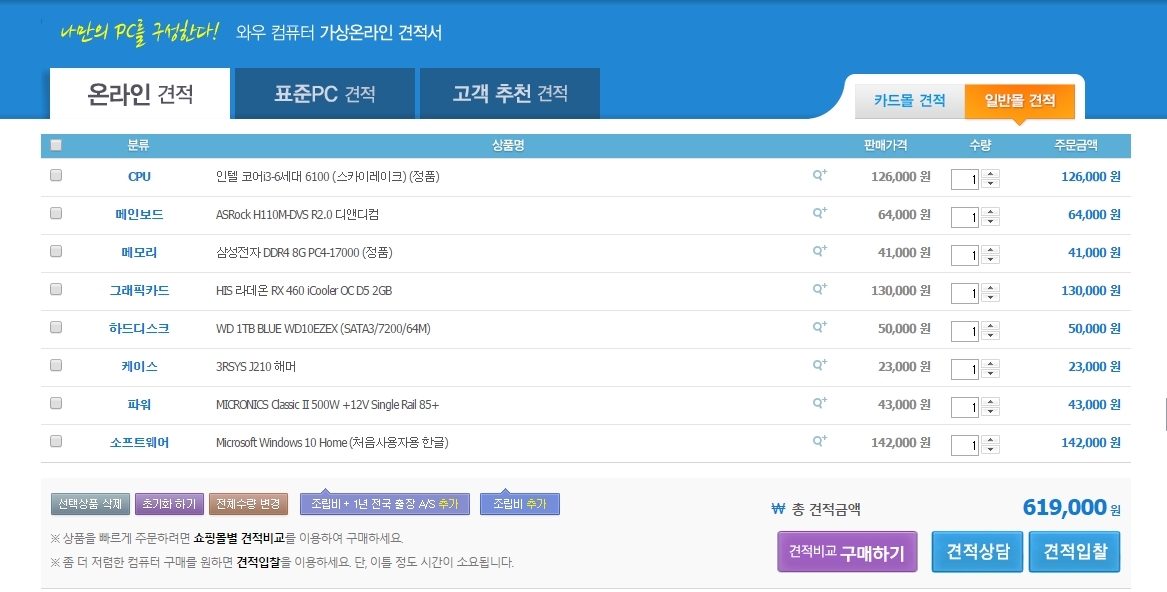Select the 그래픽카드 row checkbox

[x=56, y=289]
